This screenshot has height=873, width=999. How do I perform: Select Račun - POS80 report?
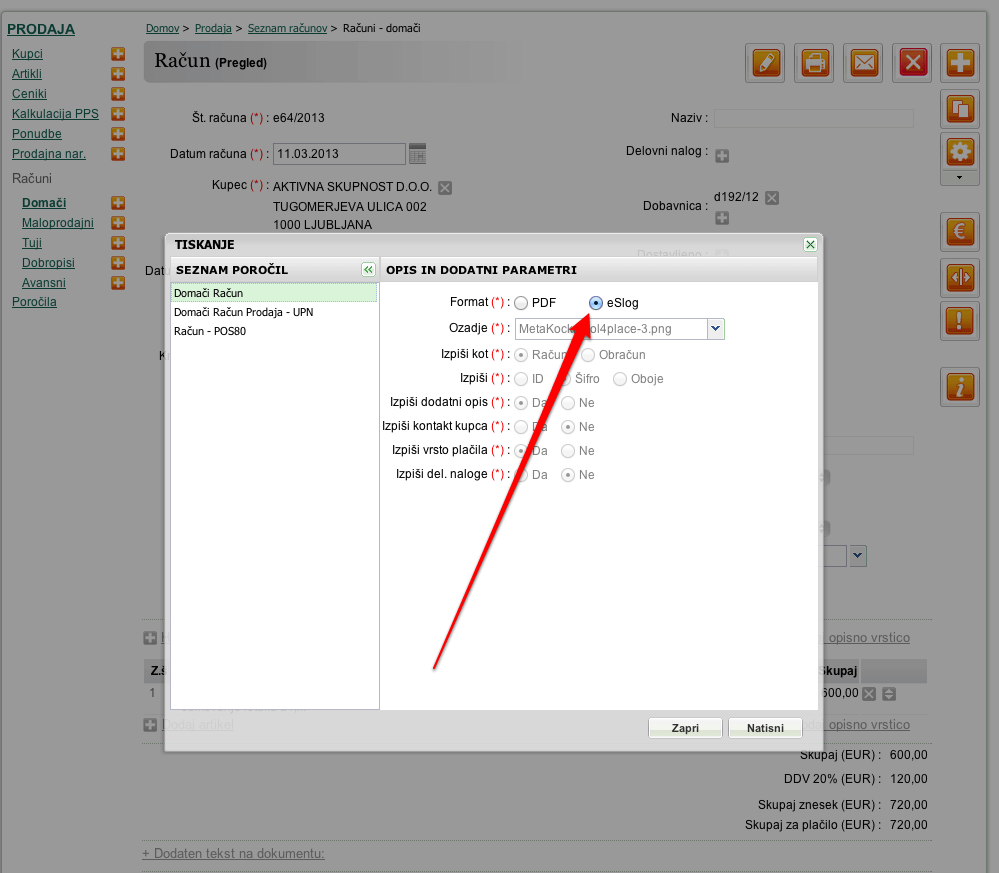click(x=274, y=331)
